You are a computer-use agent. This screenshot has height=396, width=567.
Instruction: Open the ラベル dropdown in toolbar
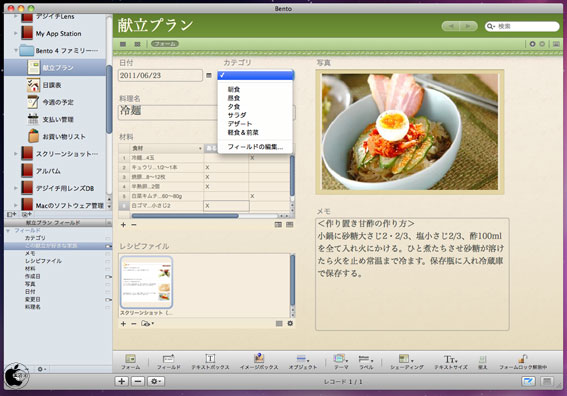coord(366,362)
